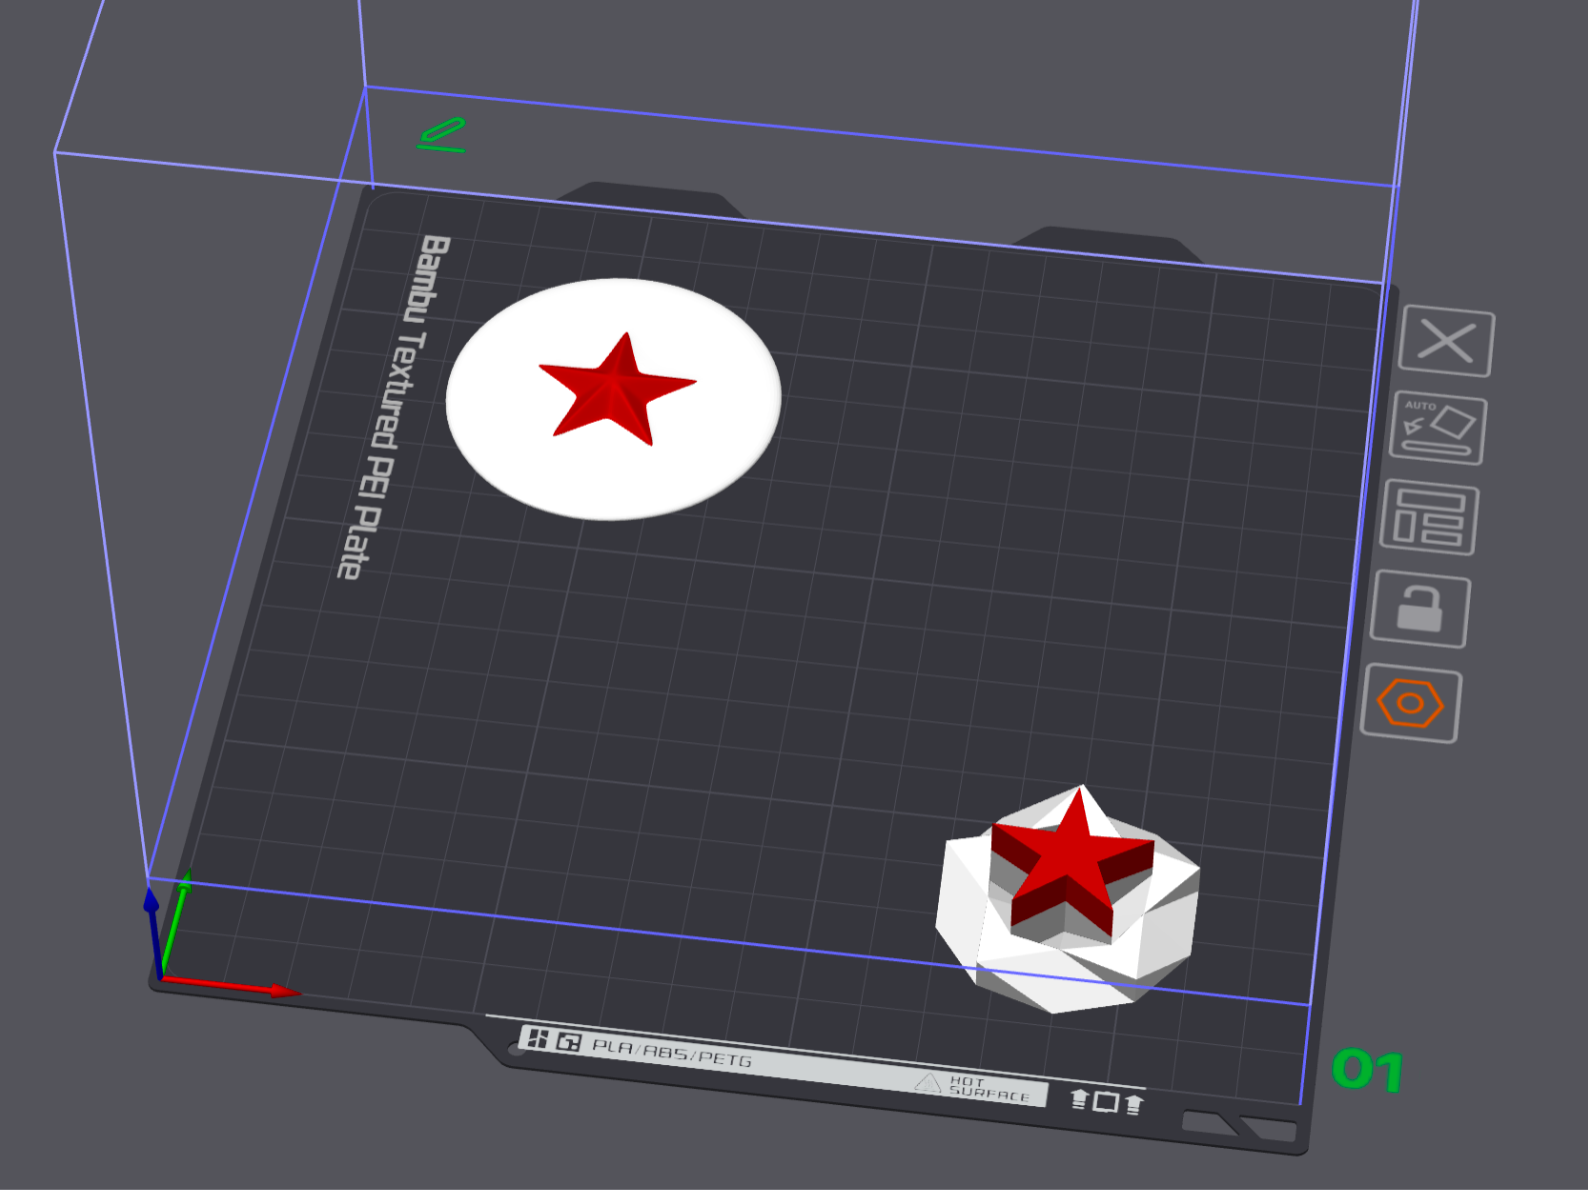Select the red star on white disc
Screen dimensions: 1588x1191
click(615, 390)
